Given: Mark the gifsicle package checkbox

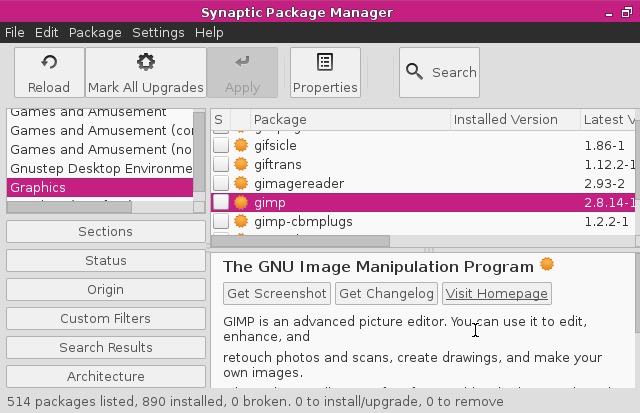Looking at the screenshot, I should click(220, 145).
